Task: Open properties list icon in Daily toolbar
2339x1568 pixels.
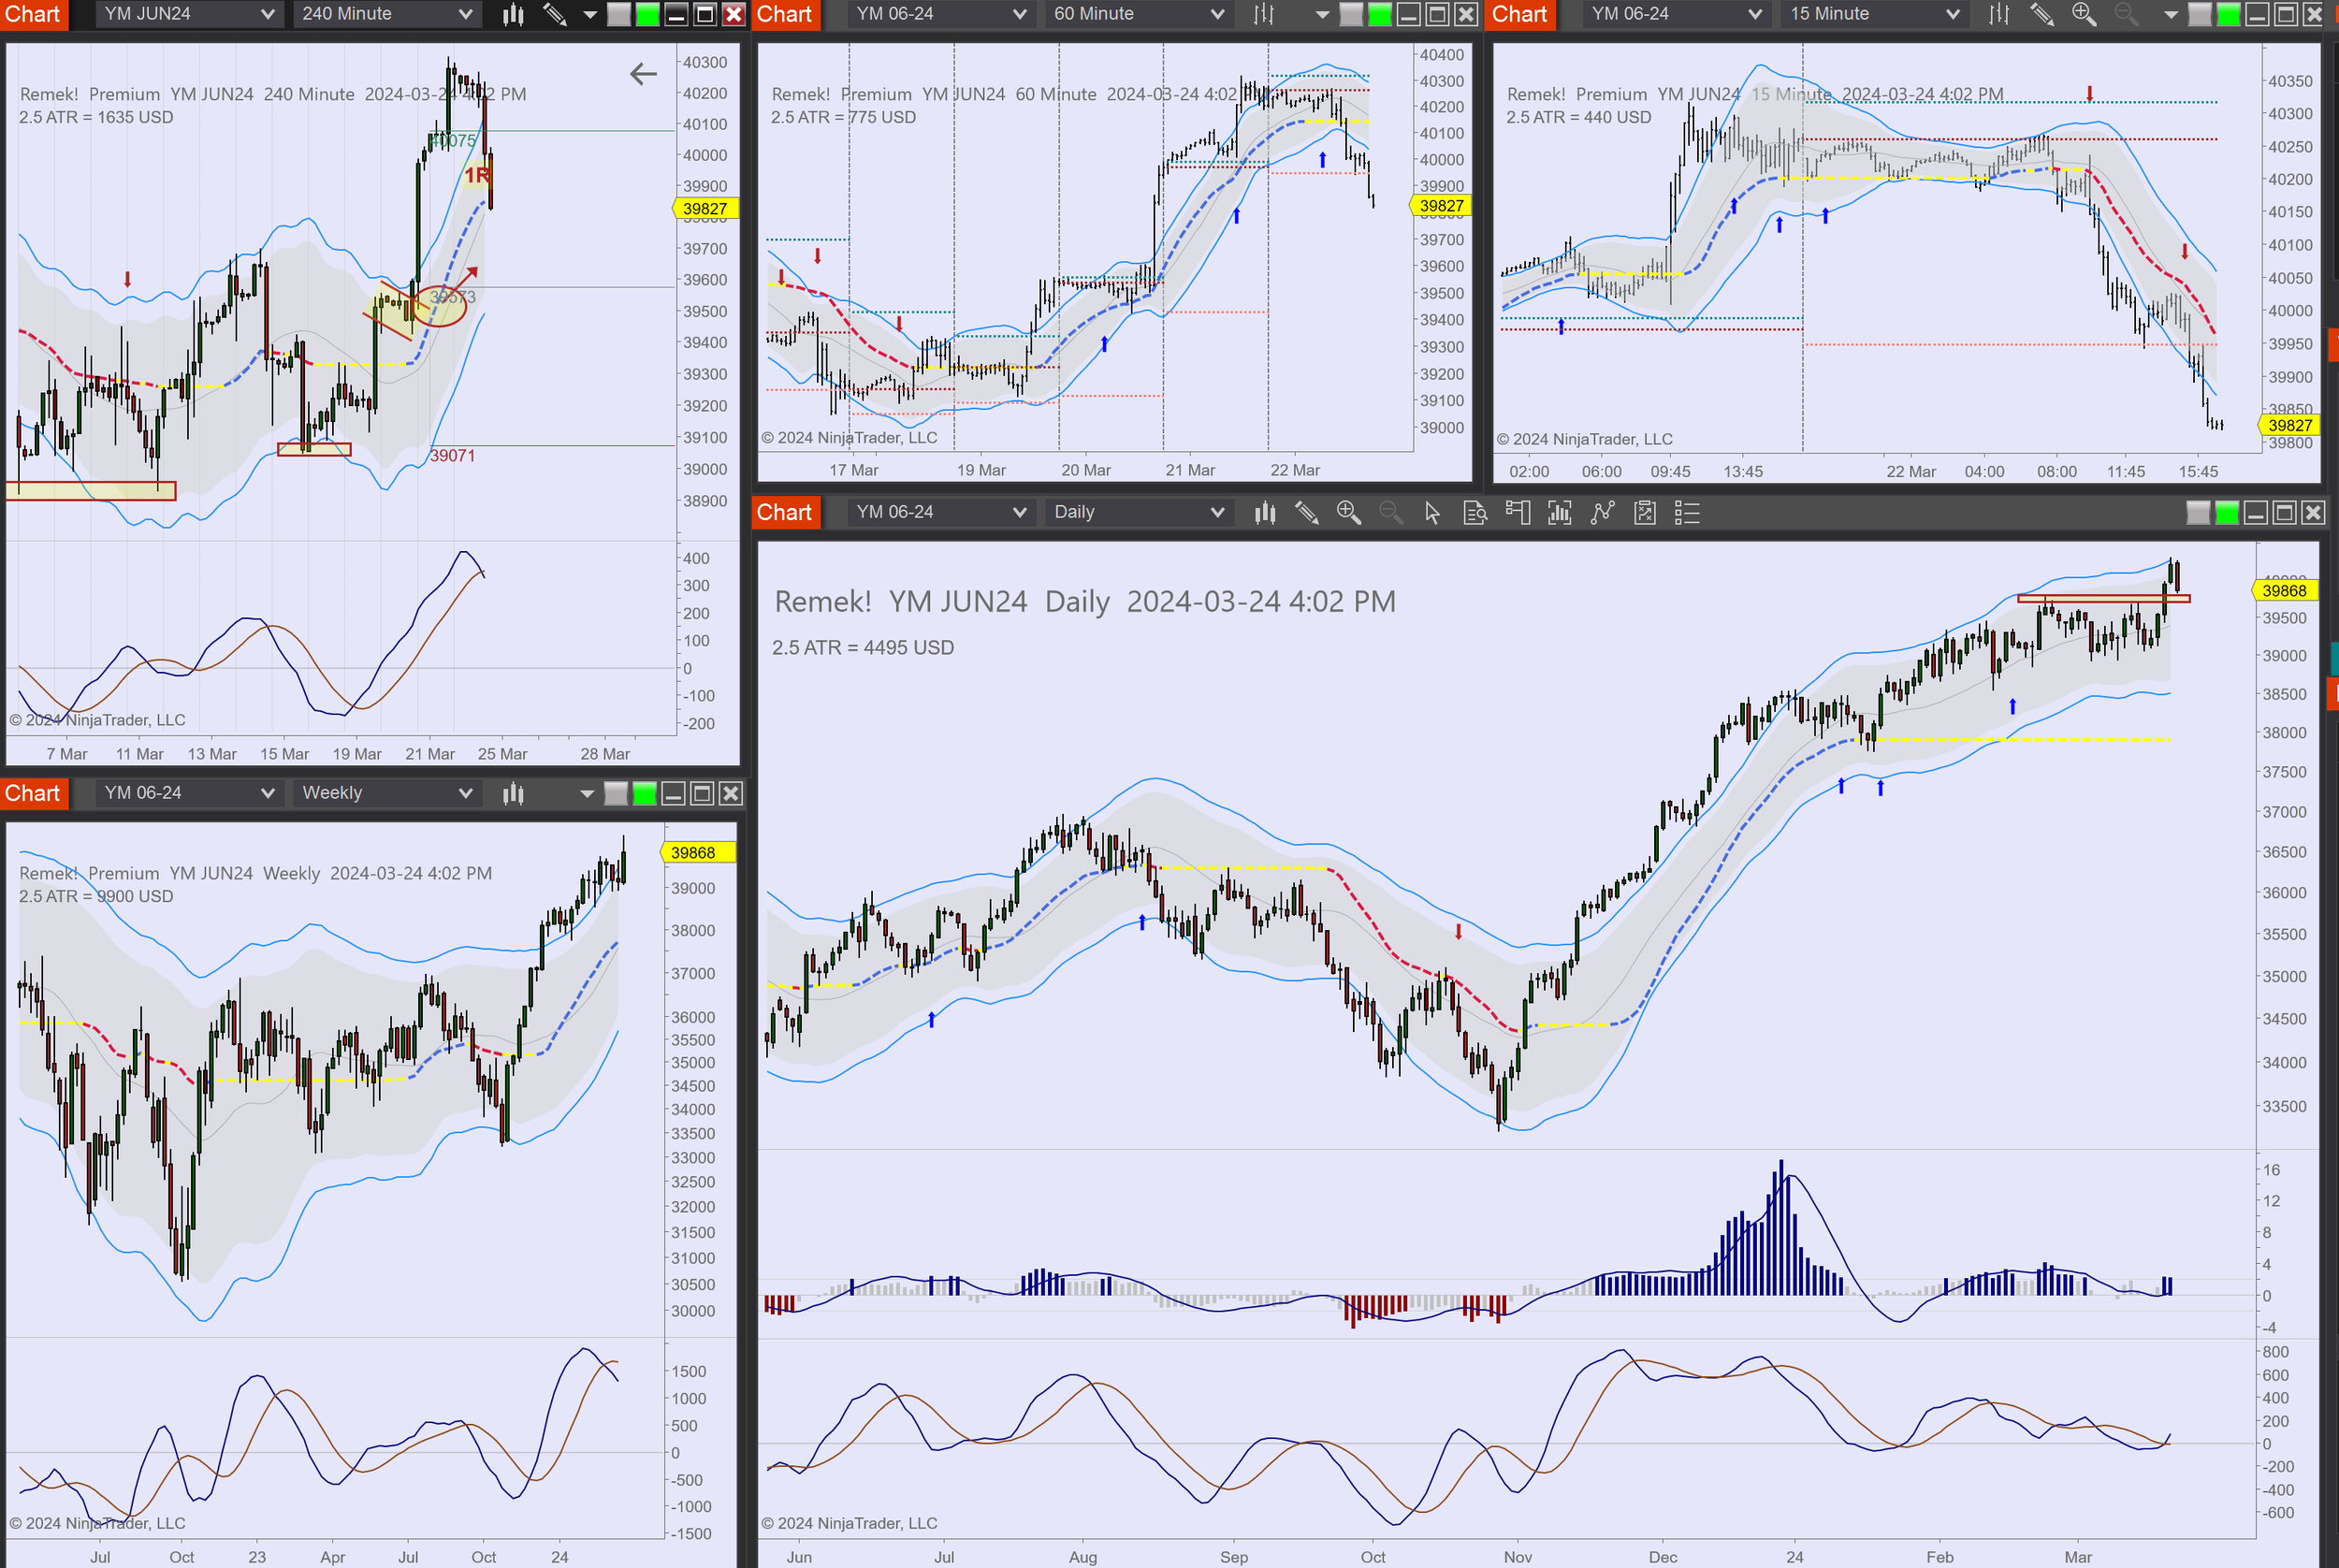Action: 1687,513
